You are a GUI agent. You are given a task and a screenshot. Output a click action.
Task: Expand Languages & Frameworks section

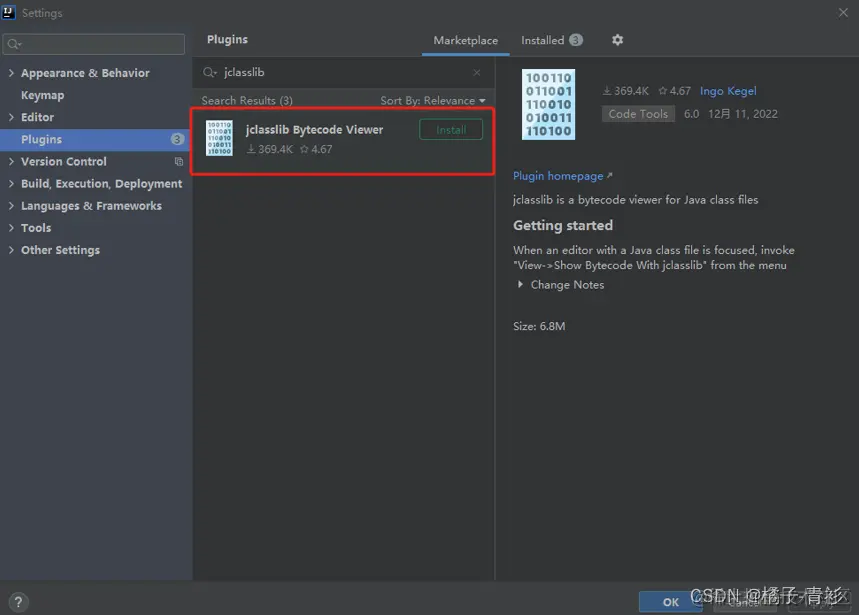(11, 206)
